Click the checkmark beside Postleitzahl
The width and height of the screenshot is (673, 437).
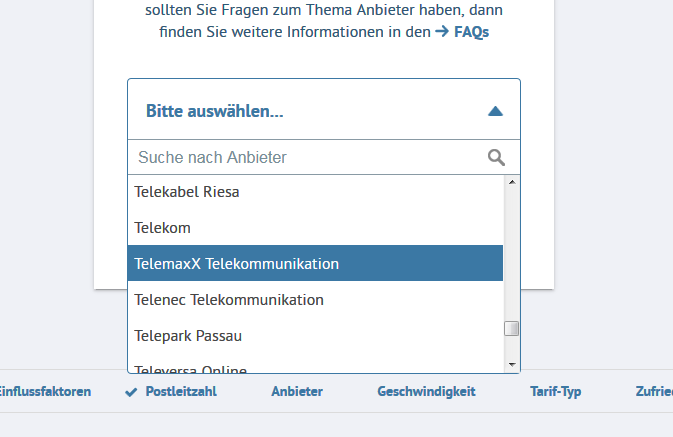click(x=131, y=392)
